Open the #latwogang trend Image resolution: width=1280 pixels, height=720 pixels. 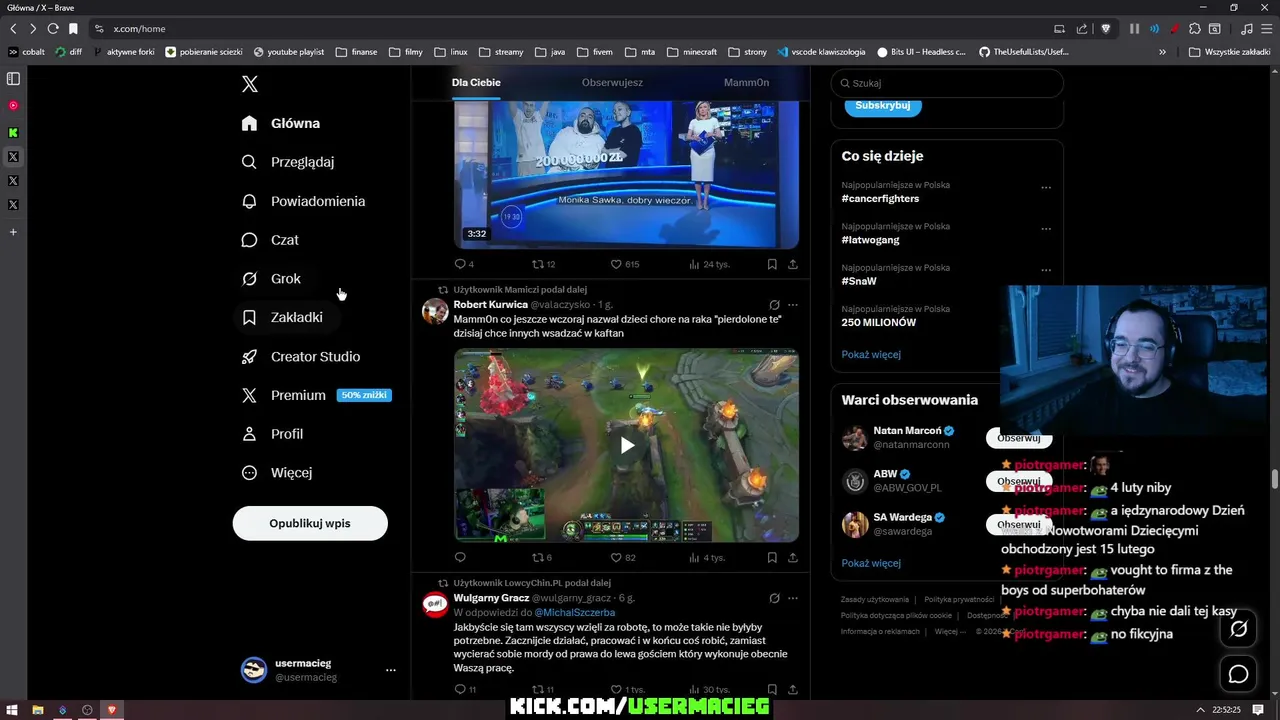pyautogui.click(x=870, y=240)
